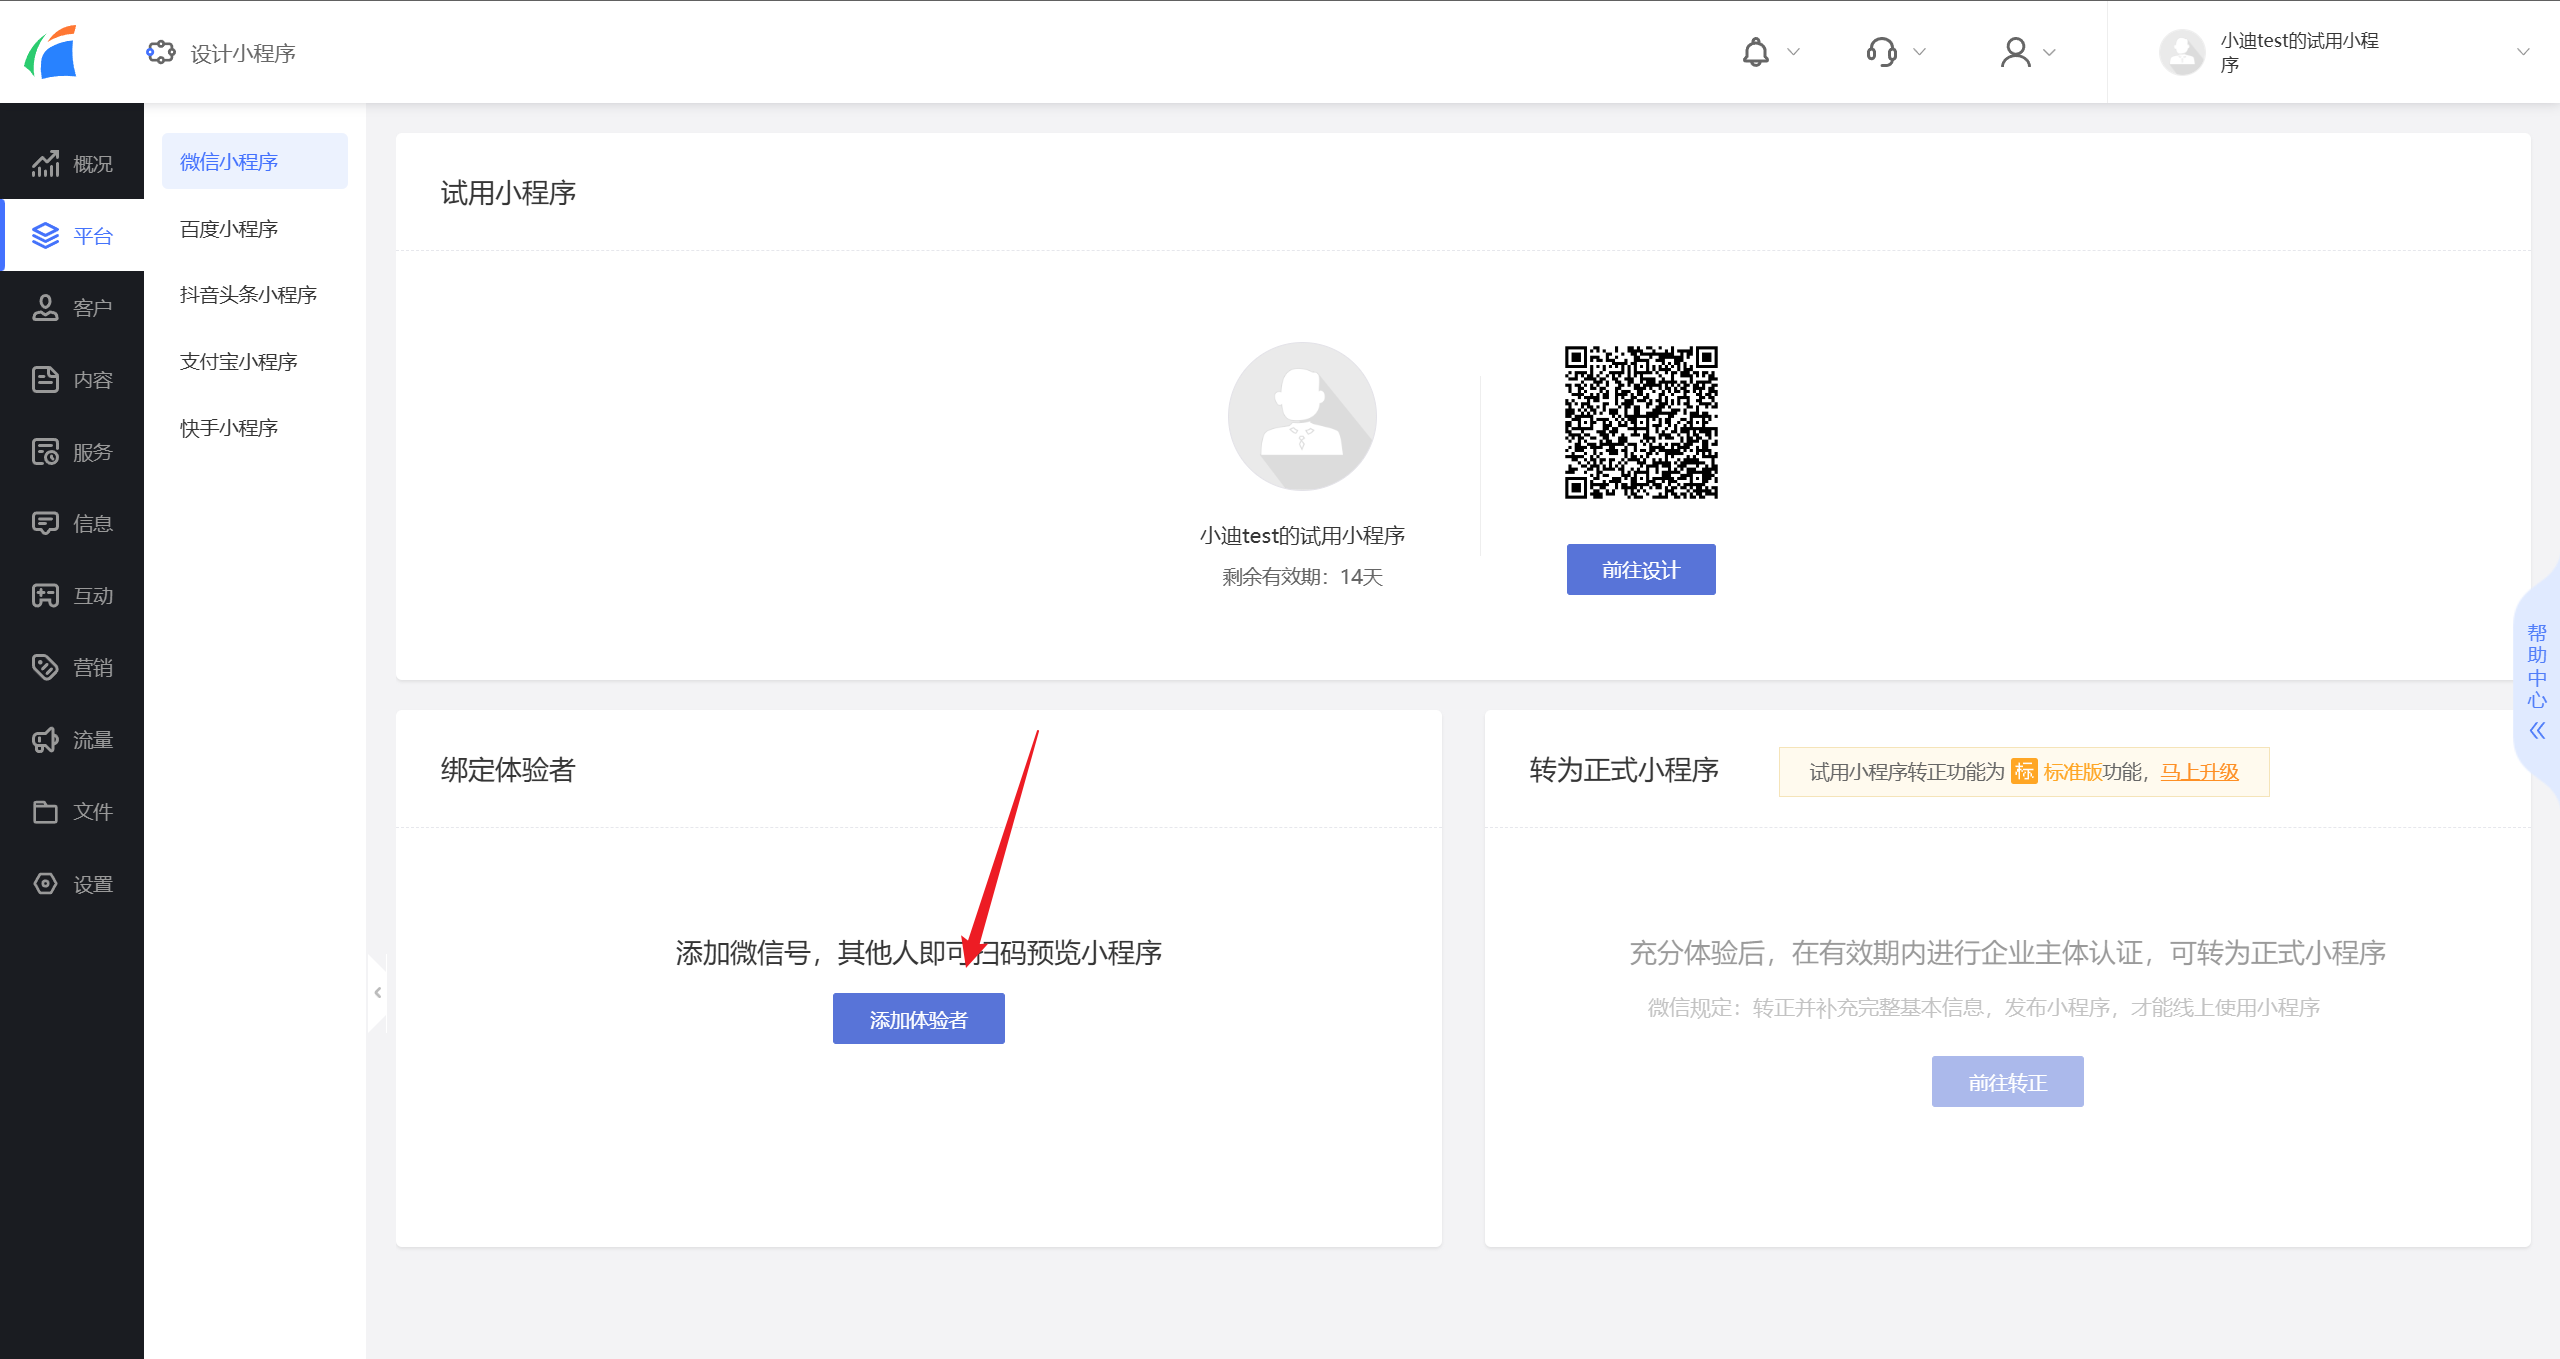Open the 营销 tag icon
This screenshot has height=1359, width=2560.
[x=45, y=667]
